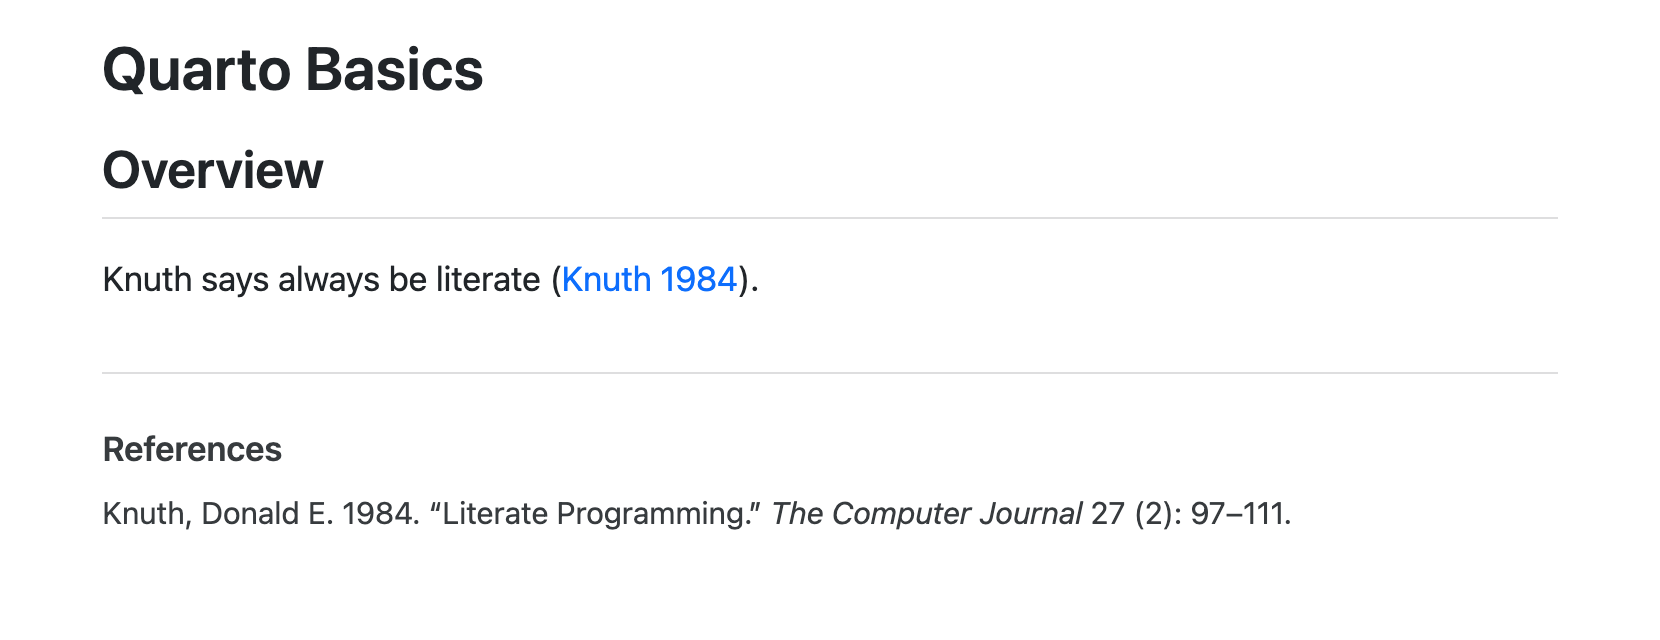Screen dimensions: 1660x640
Task: Click the divider line above References
Action: pos(830,373)
